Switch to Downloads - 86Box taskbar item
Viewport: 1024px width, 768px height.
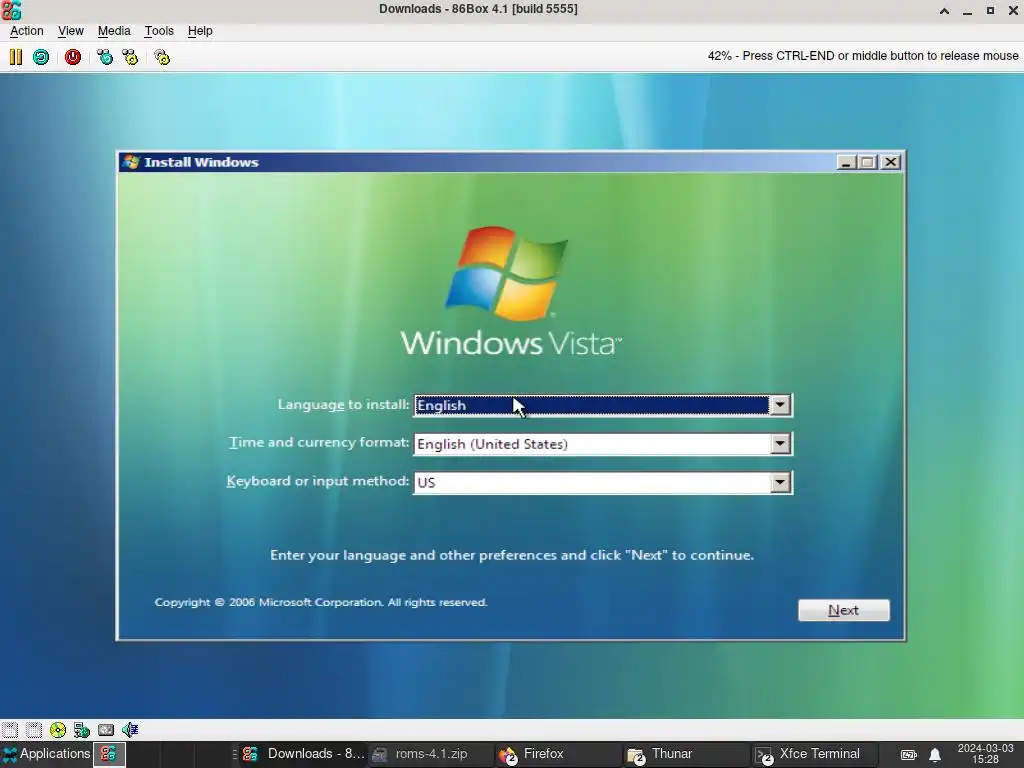click(x=302, y=754)
